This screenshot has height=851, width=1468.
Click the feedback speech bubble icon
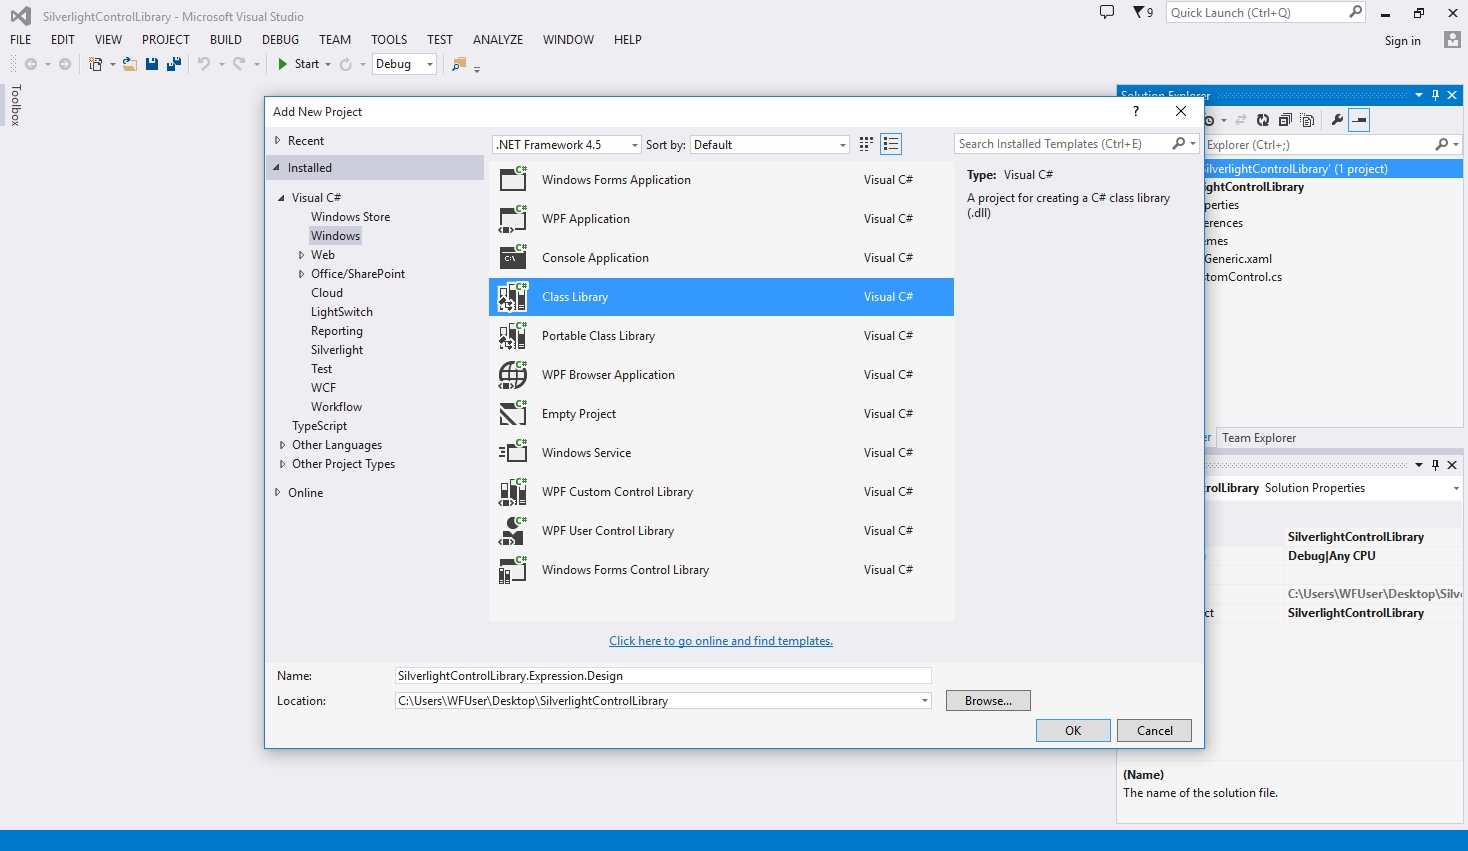[1107, 13]
